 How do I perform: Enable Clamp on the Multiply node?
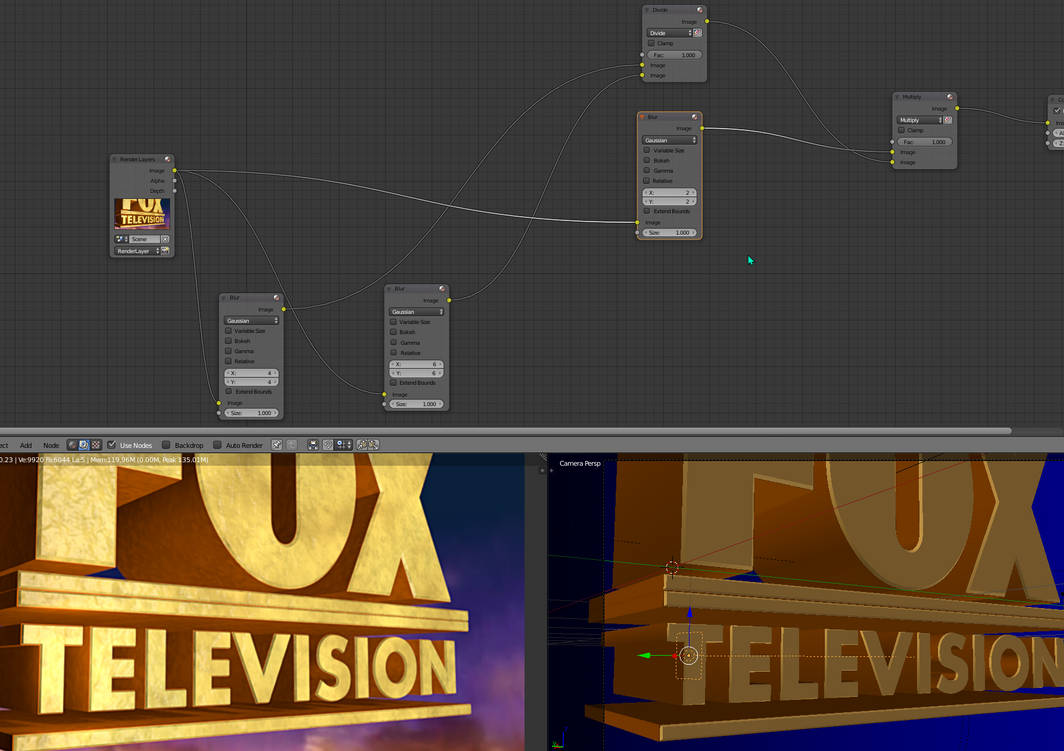[901, 130]
